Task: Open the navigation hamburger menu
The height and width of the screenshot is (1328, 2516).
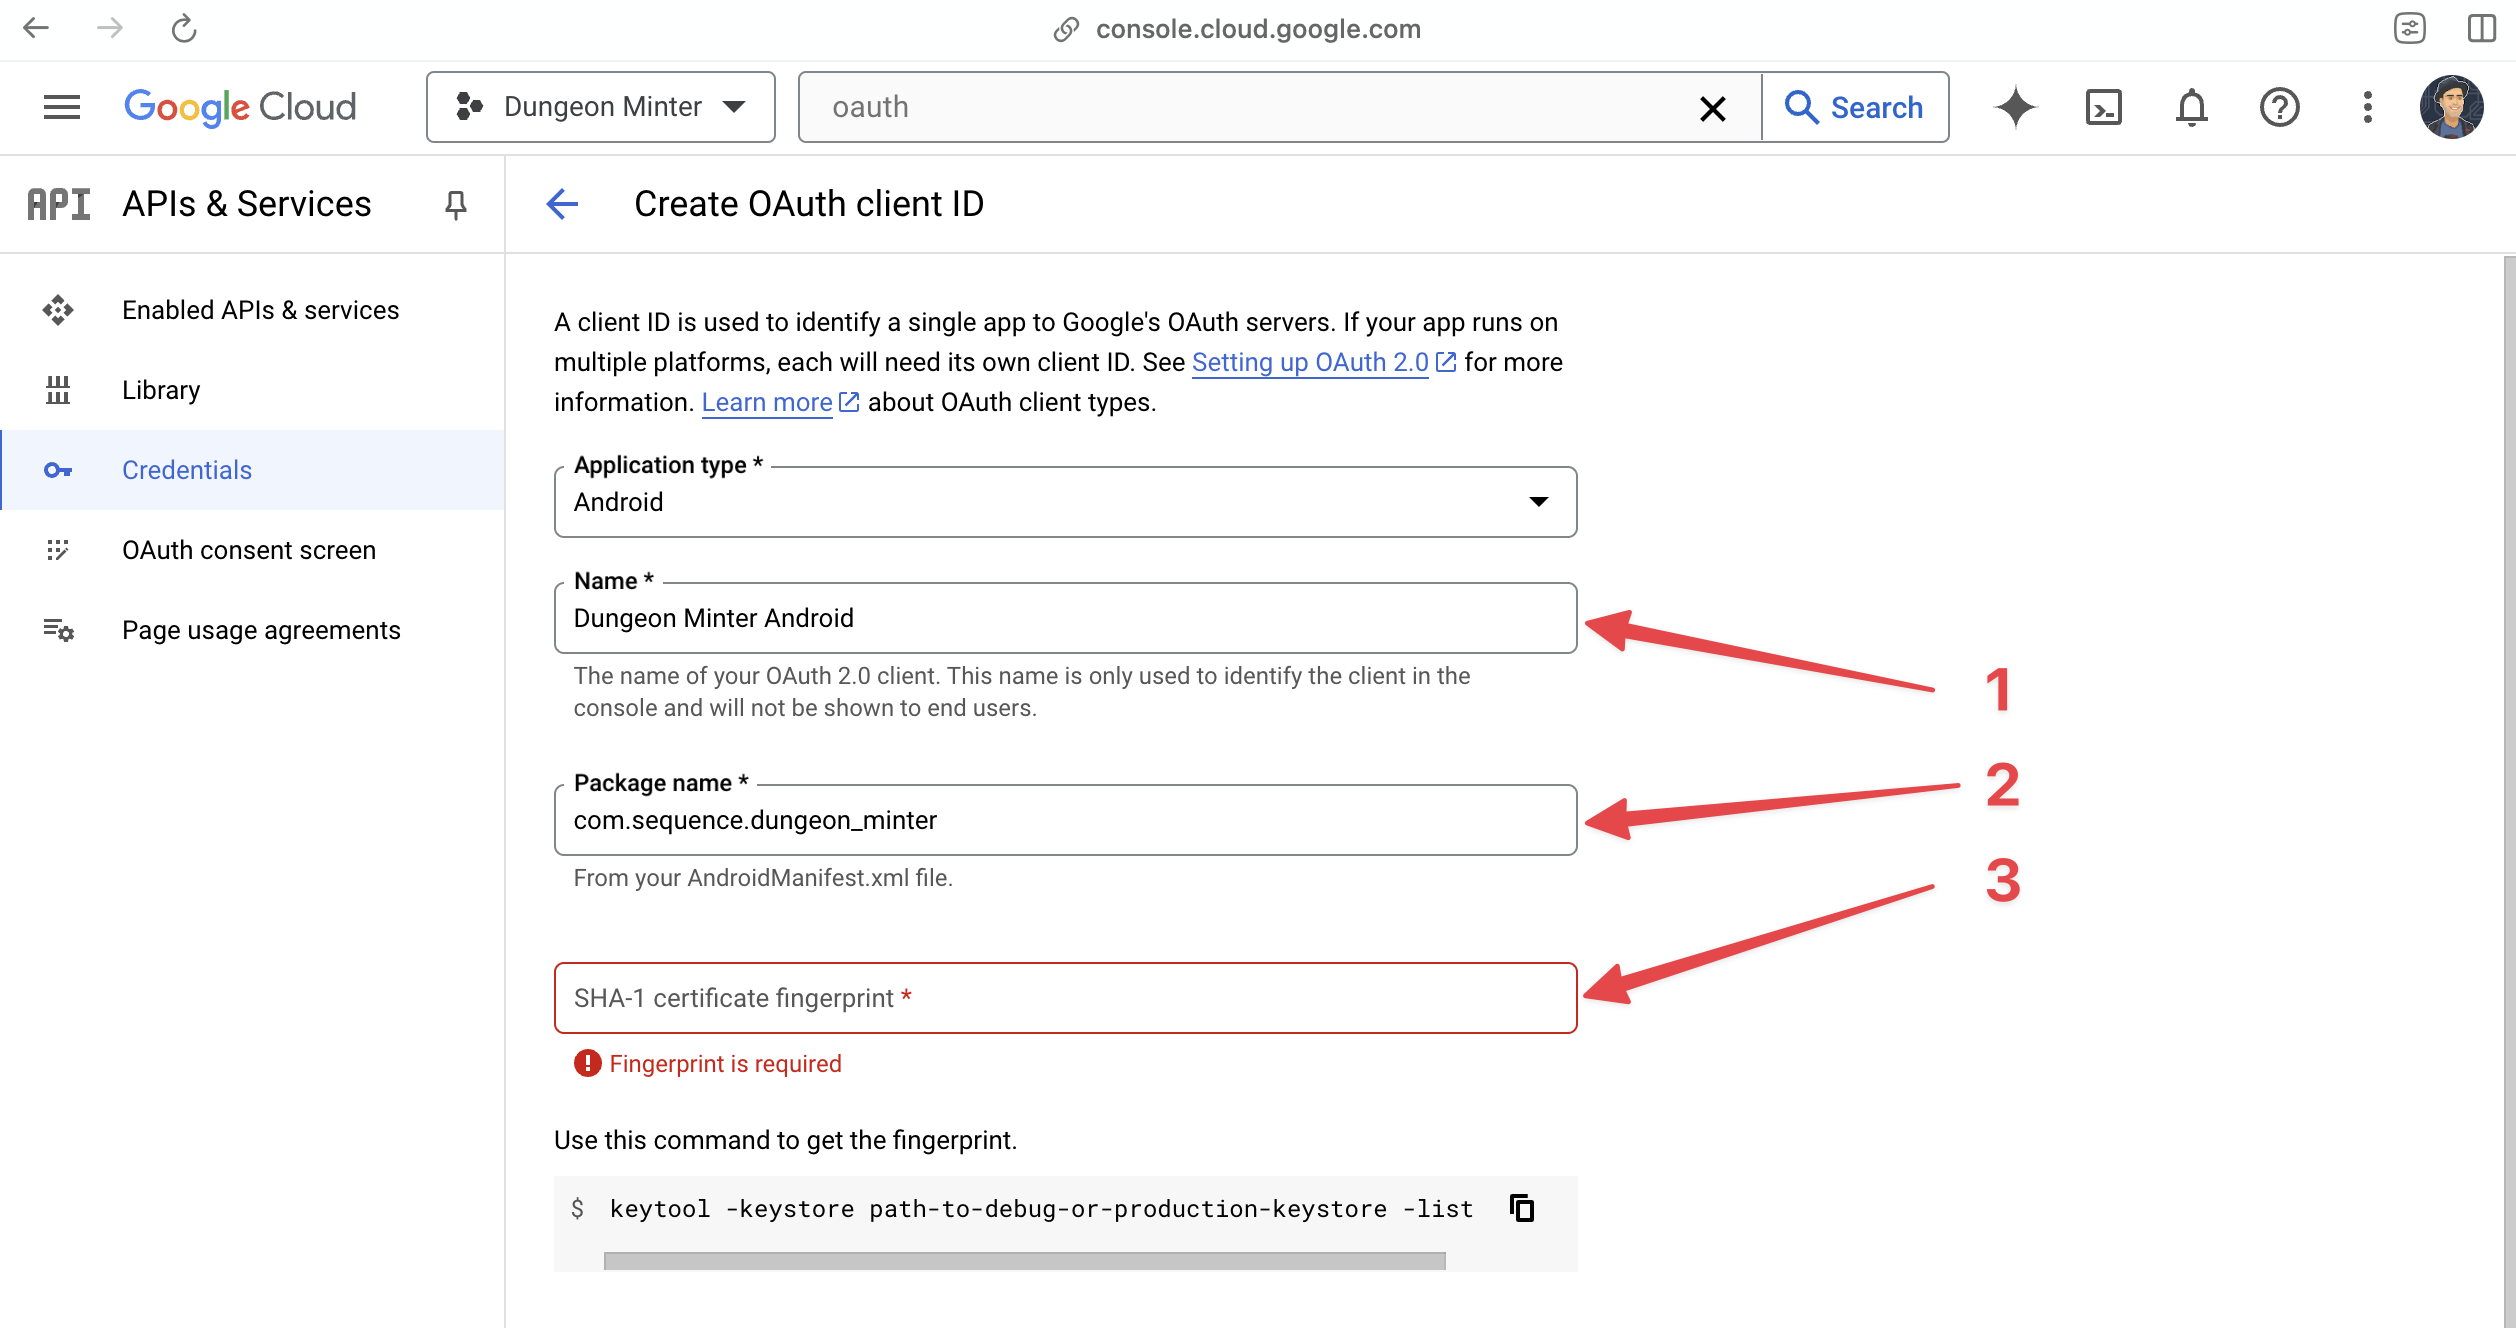Action: 60,107
